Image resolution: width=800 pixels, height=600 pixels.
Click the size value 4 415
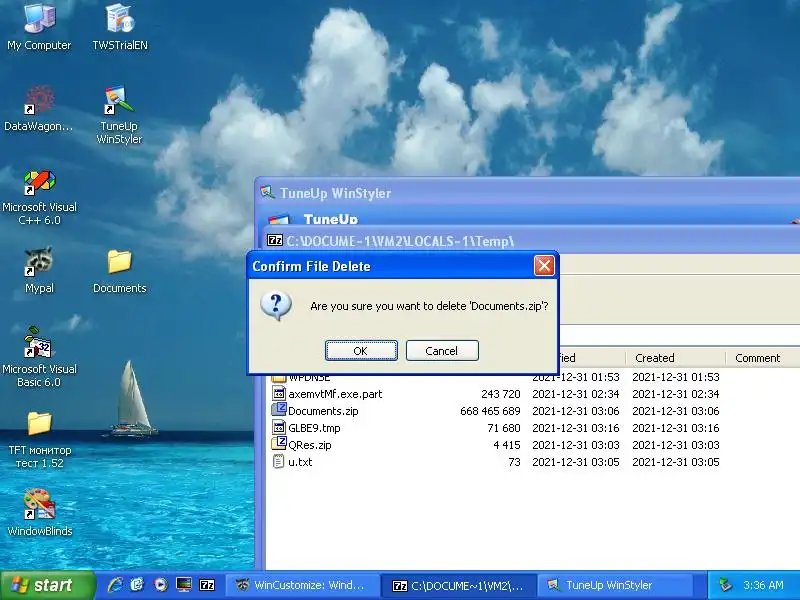[x=507, y=445]
